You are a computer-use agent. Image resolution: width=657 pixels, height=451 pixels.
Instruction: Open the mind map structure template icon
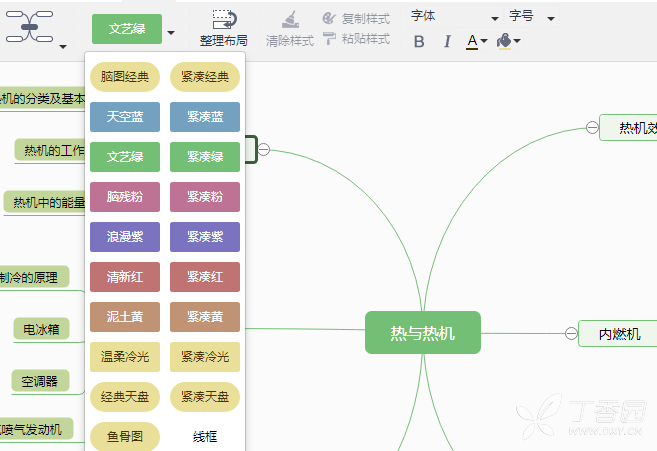(x=29, y=26)
